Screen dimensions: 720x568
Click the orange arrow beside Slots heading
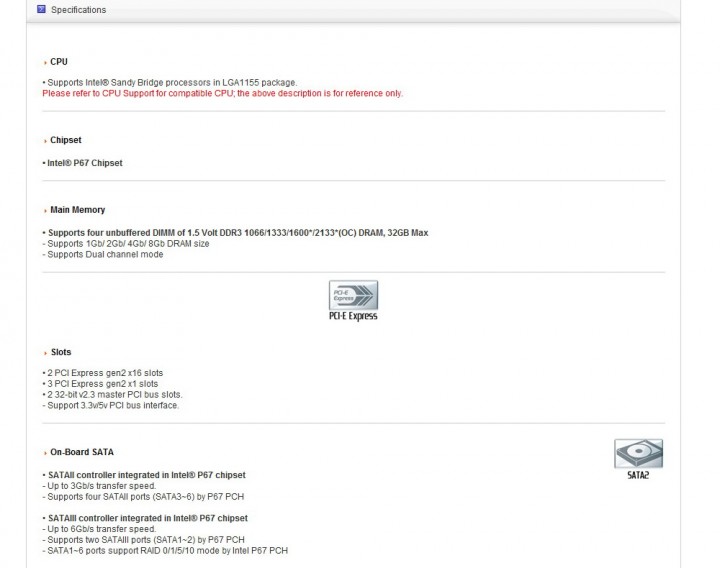pyautogui.click(x=45, y=353)
